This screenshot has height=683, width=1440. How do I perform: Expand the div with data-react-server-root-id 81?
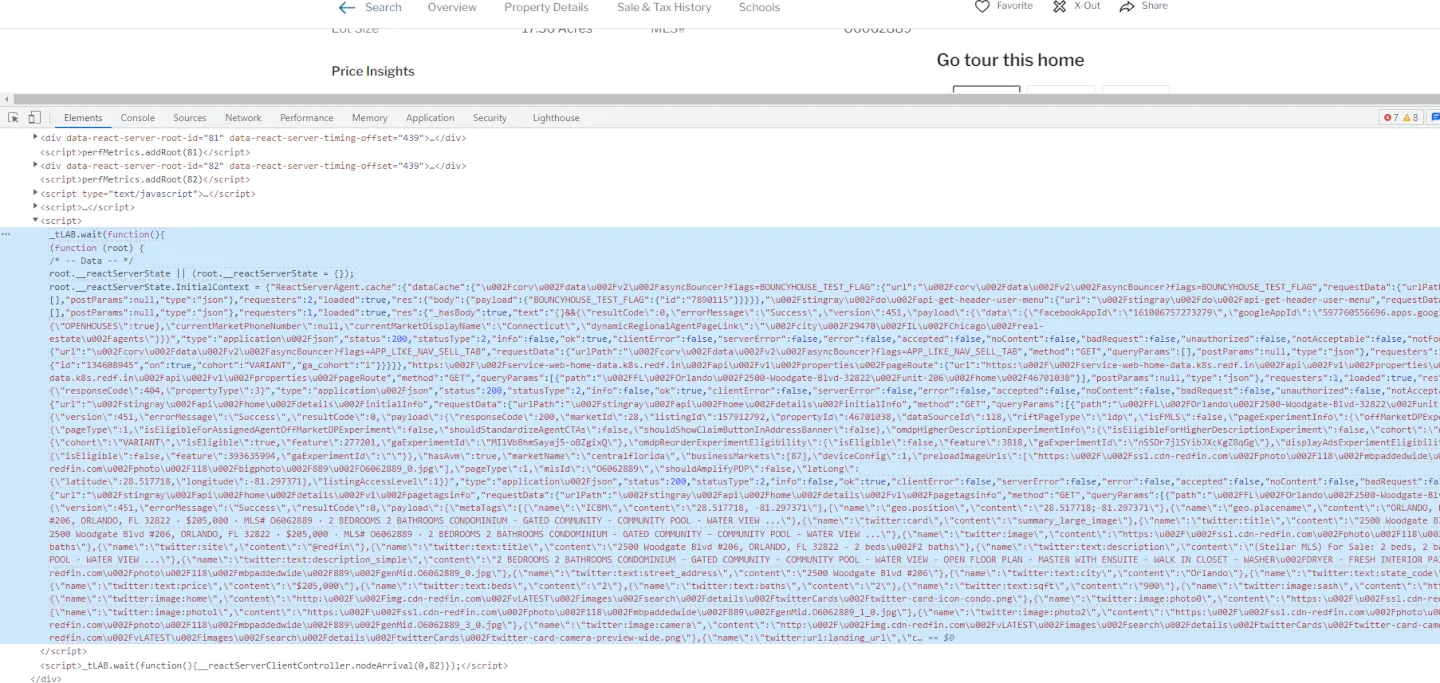(36, 138)
